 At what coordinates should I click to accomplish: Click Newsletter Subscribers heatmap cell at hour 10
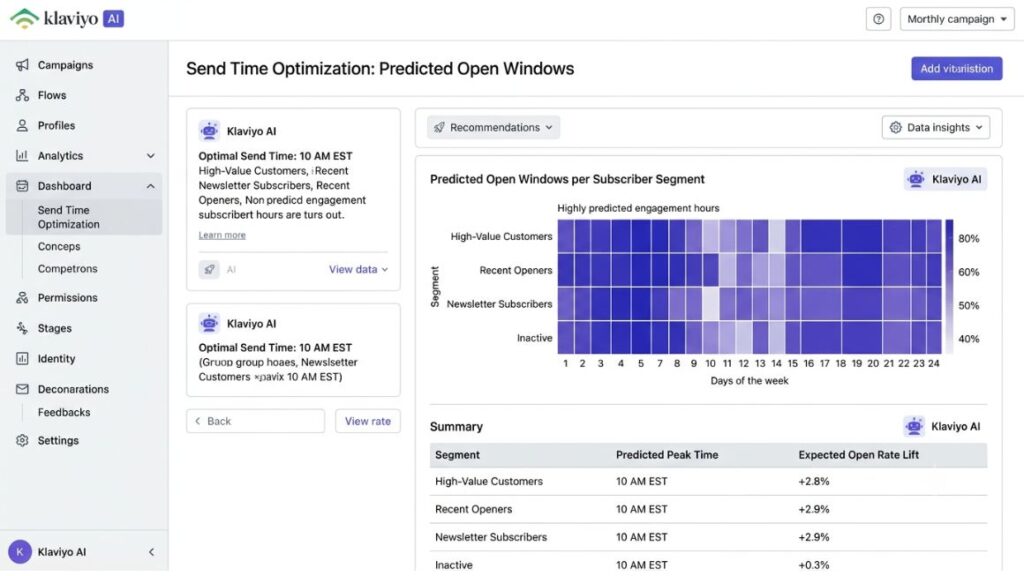click(x=711, y=304)
